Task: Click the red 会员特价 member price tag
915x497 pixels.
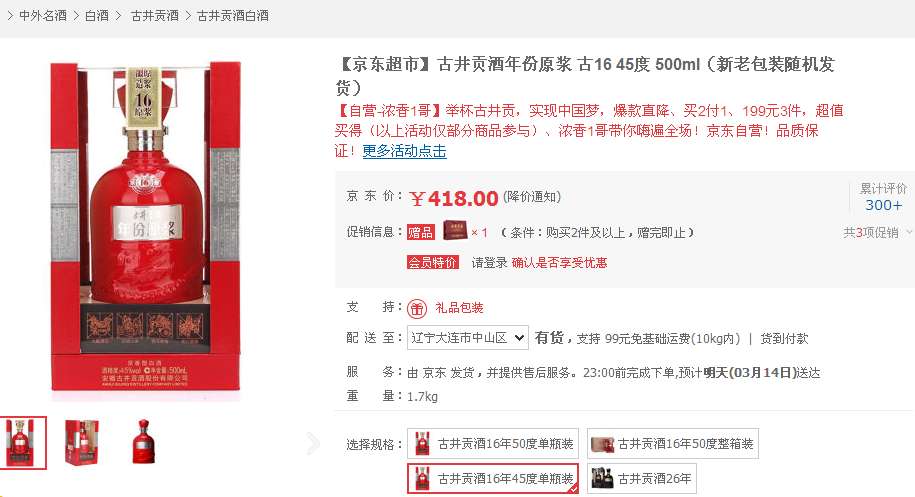Action: (x=433, y=262)
